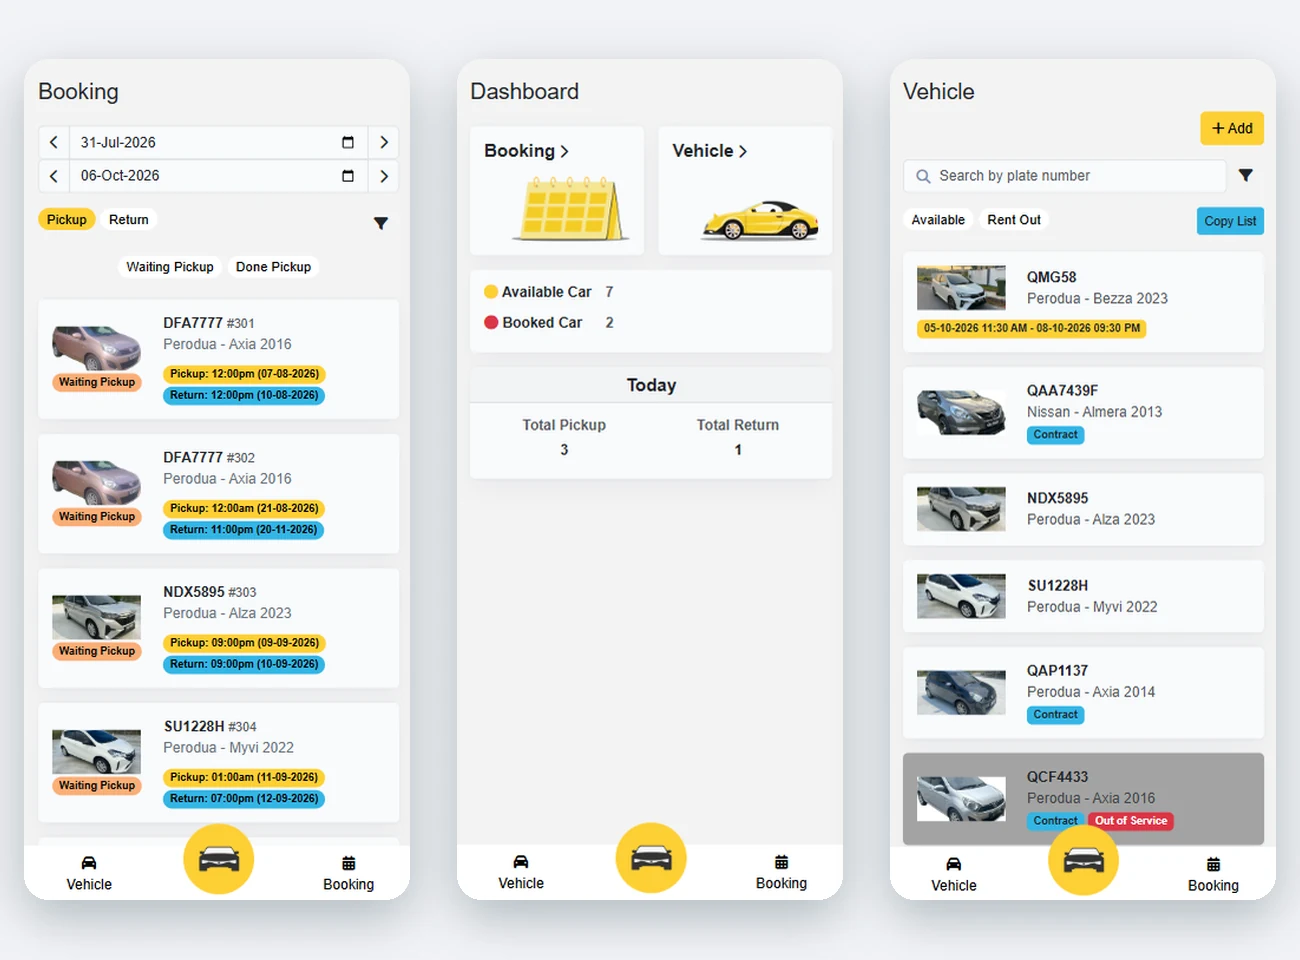1300x960 pixels.
Task: Focus the Search by plate number field
Action: [x=1065, y=176]
